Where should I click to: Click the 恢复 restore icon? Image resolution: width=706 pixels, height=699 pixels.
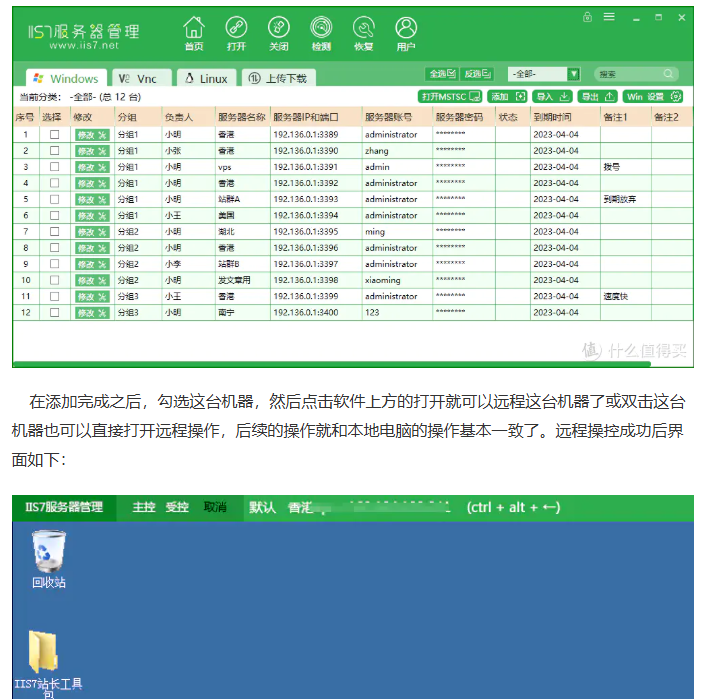point(364,33)
